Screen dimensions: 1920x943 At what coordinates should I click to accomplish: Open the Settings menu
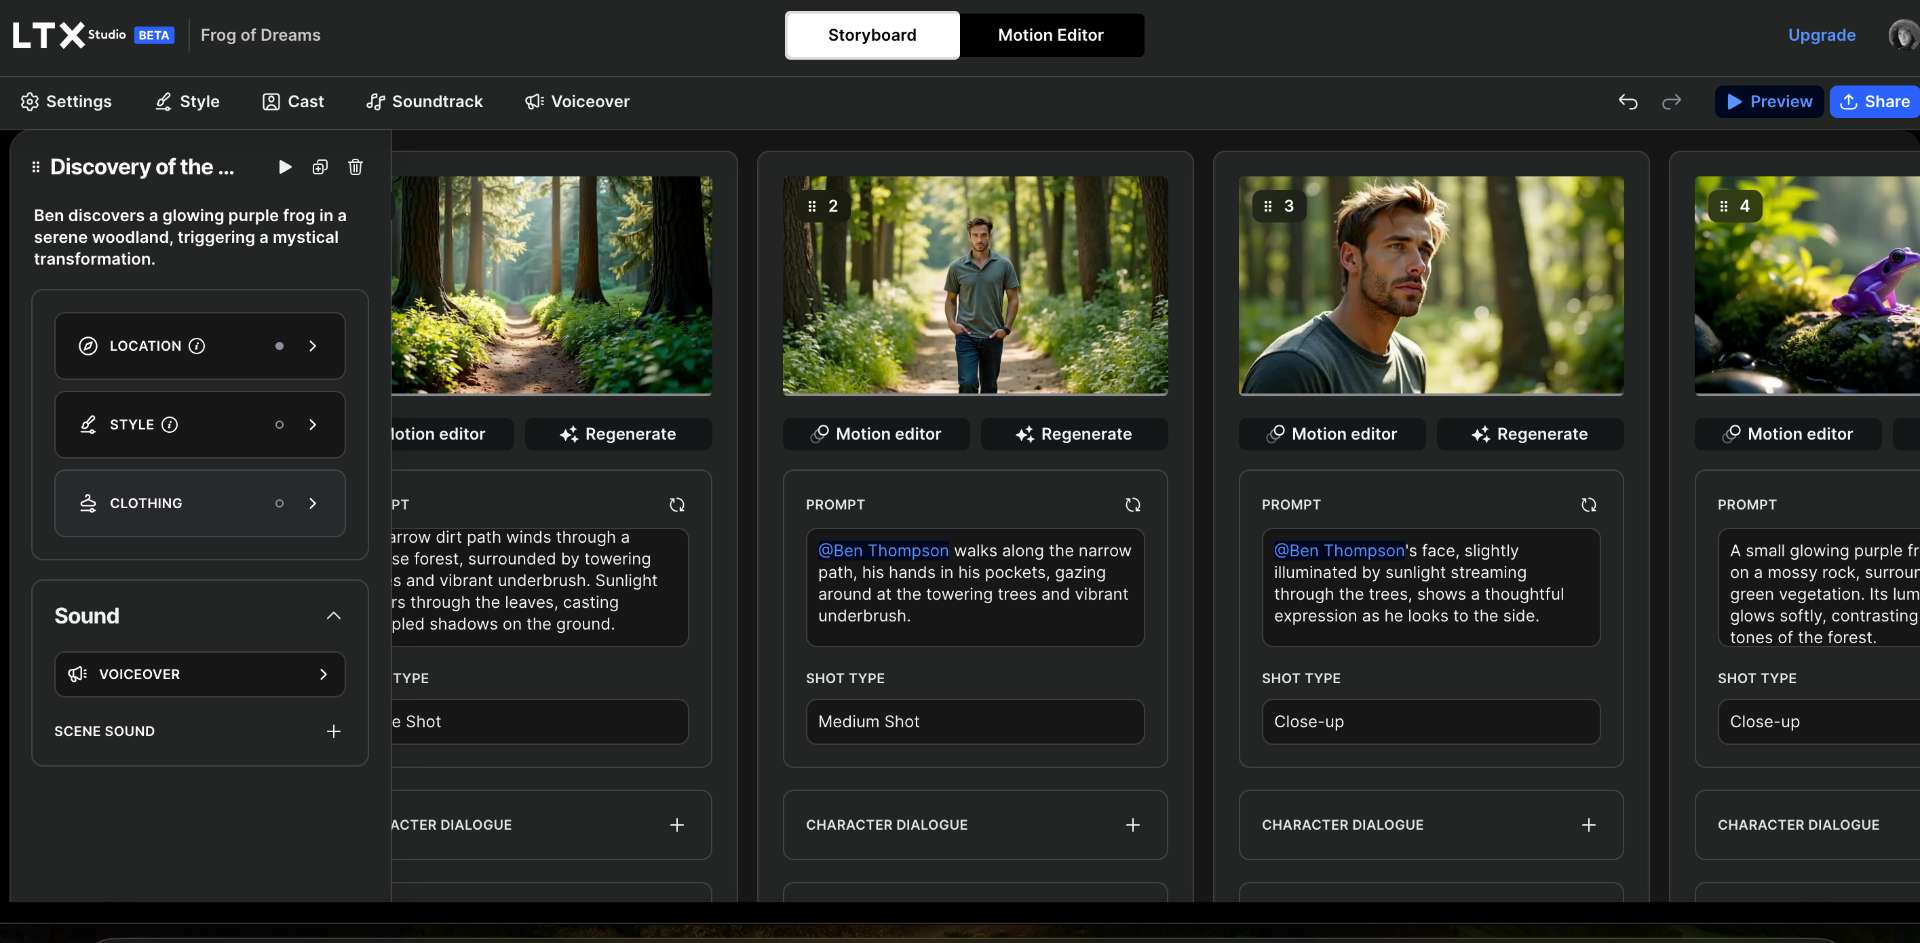(x=66, y=101)
